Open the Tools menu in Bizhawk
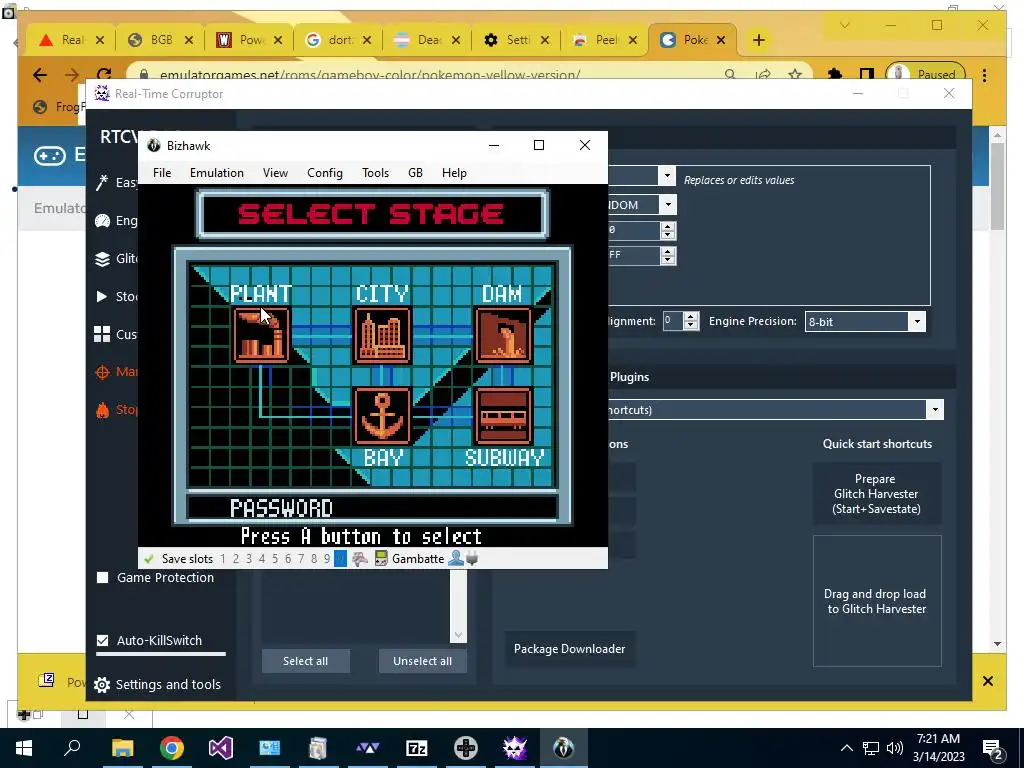 (376, 173)
